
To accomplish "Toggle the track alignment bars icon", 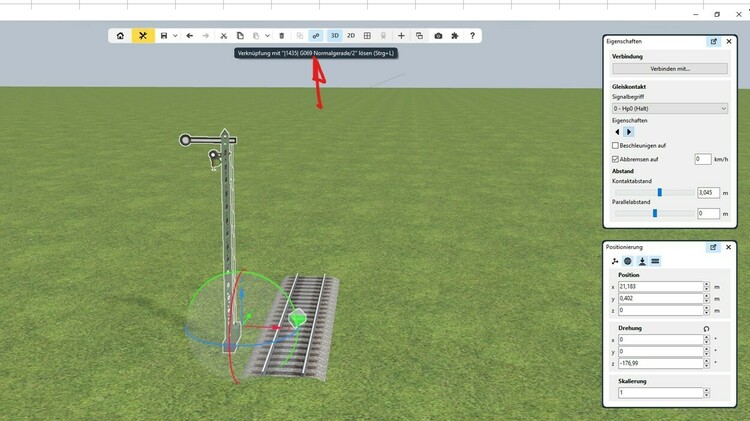I will coord(655,261).
